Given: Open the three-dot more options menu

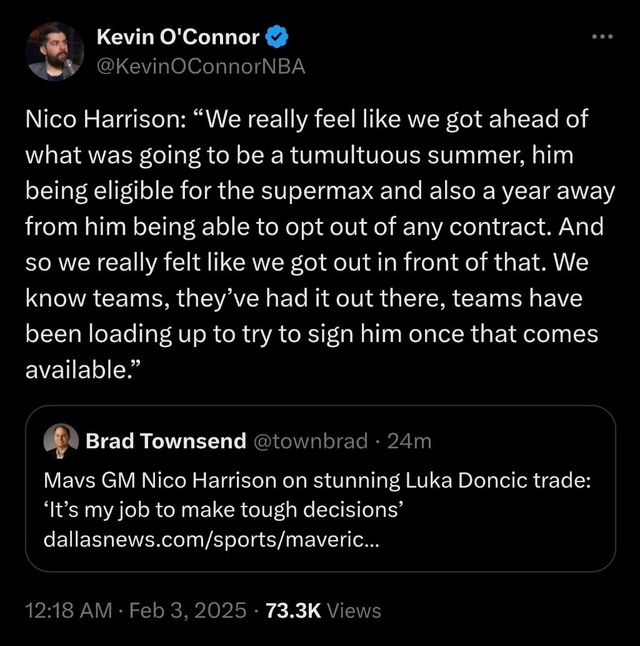Looking at the screenshot, I should [600, 37].
